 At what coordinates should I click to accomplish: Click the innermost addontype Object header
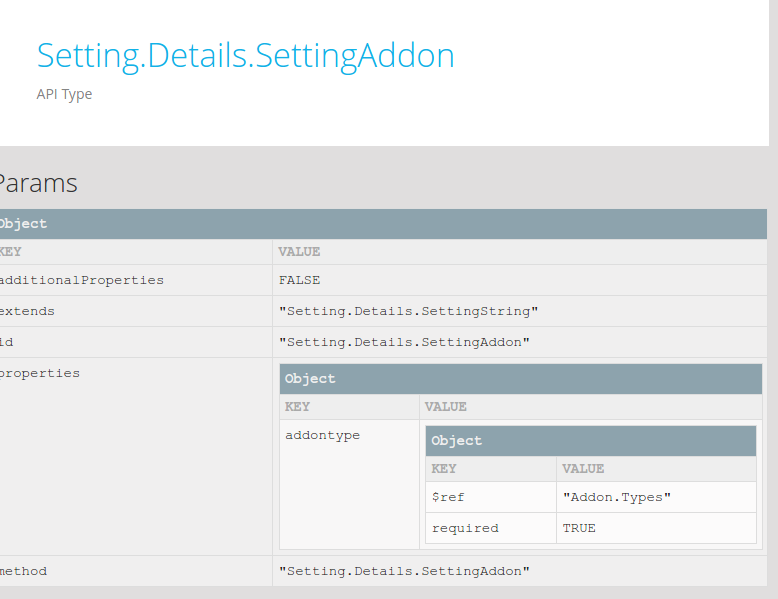coord(590,441)
